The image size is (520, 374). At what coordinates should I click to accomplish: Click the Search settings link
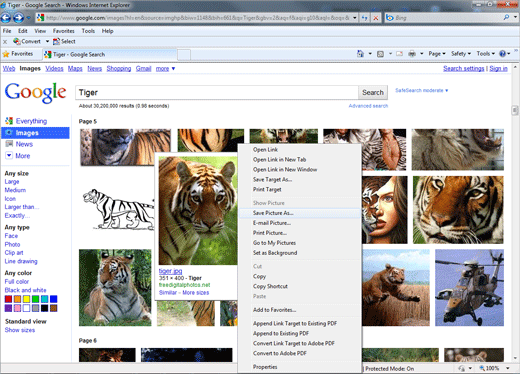pyautogui.click(x=463, y=68)
